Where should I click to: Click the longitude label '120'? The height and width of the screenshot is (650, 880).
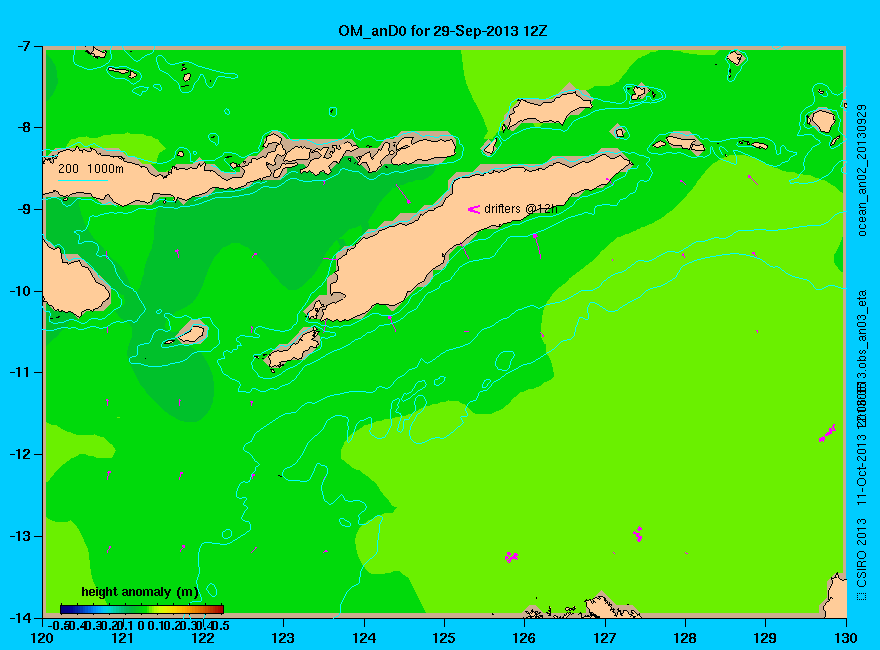43,638
